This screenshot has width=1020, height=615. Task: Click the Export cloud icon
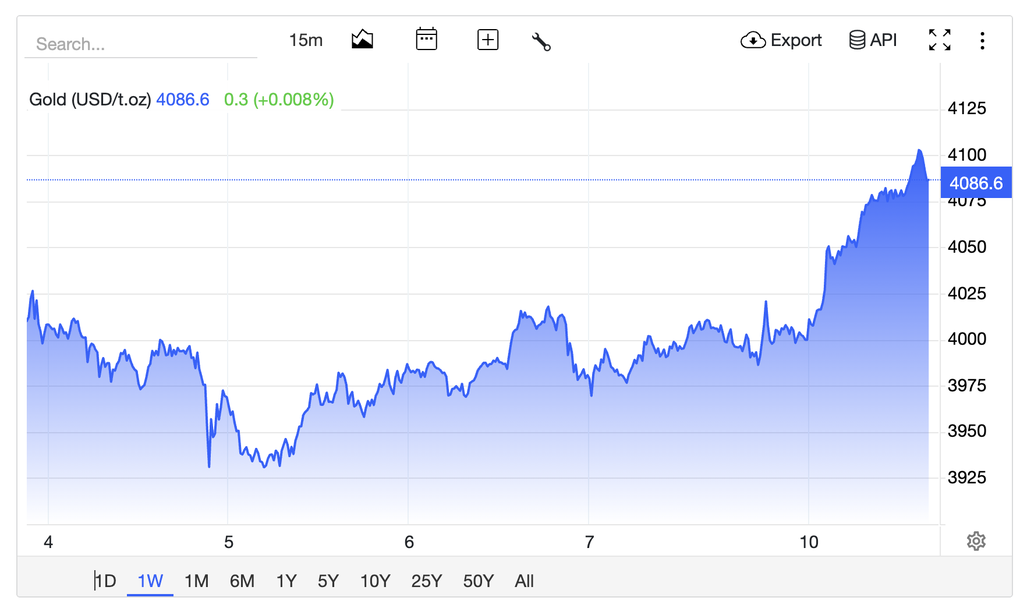click(x=752, y=40)
